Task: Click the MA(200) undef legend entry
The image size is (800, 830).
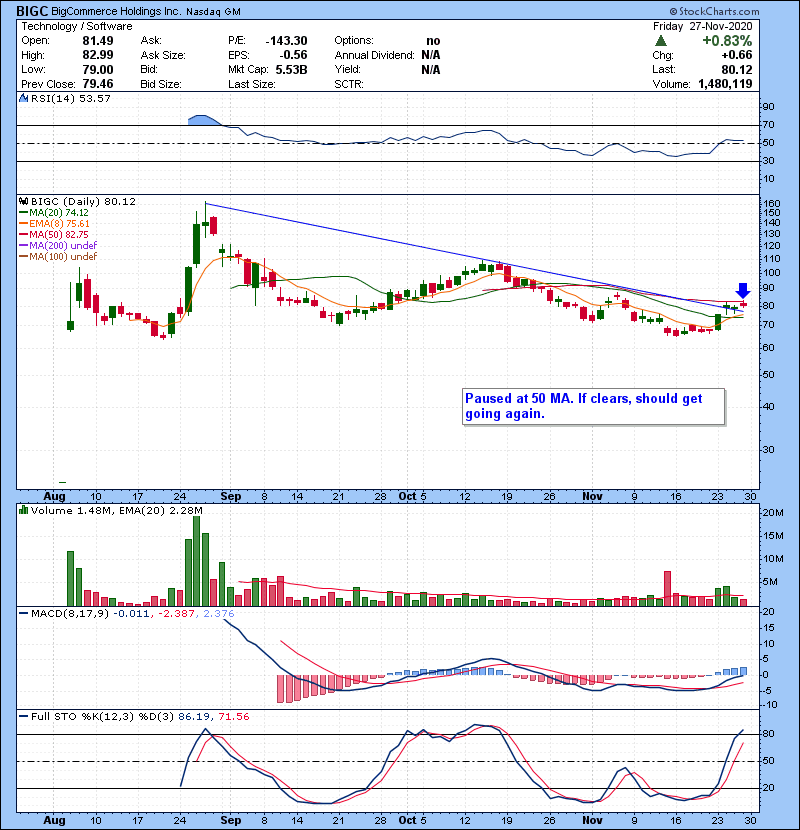Action: click(58, 245)
